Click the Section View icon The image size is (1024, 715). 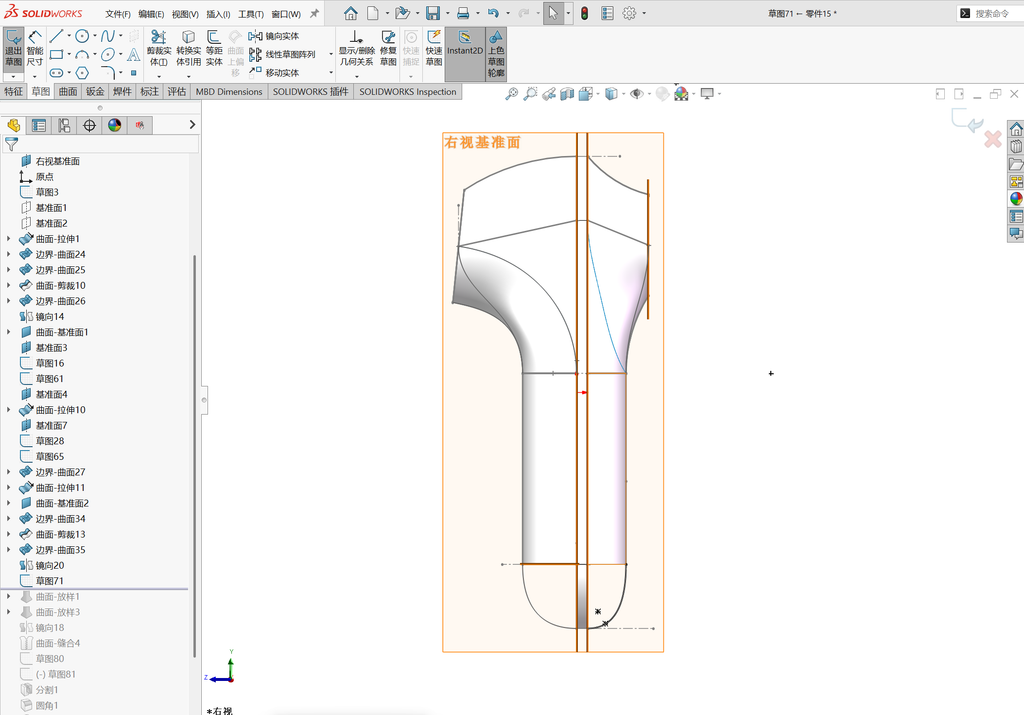coord(567,94)
